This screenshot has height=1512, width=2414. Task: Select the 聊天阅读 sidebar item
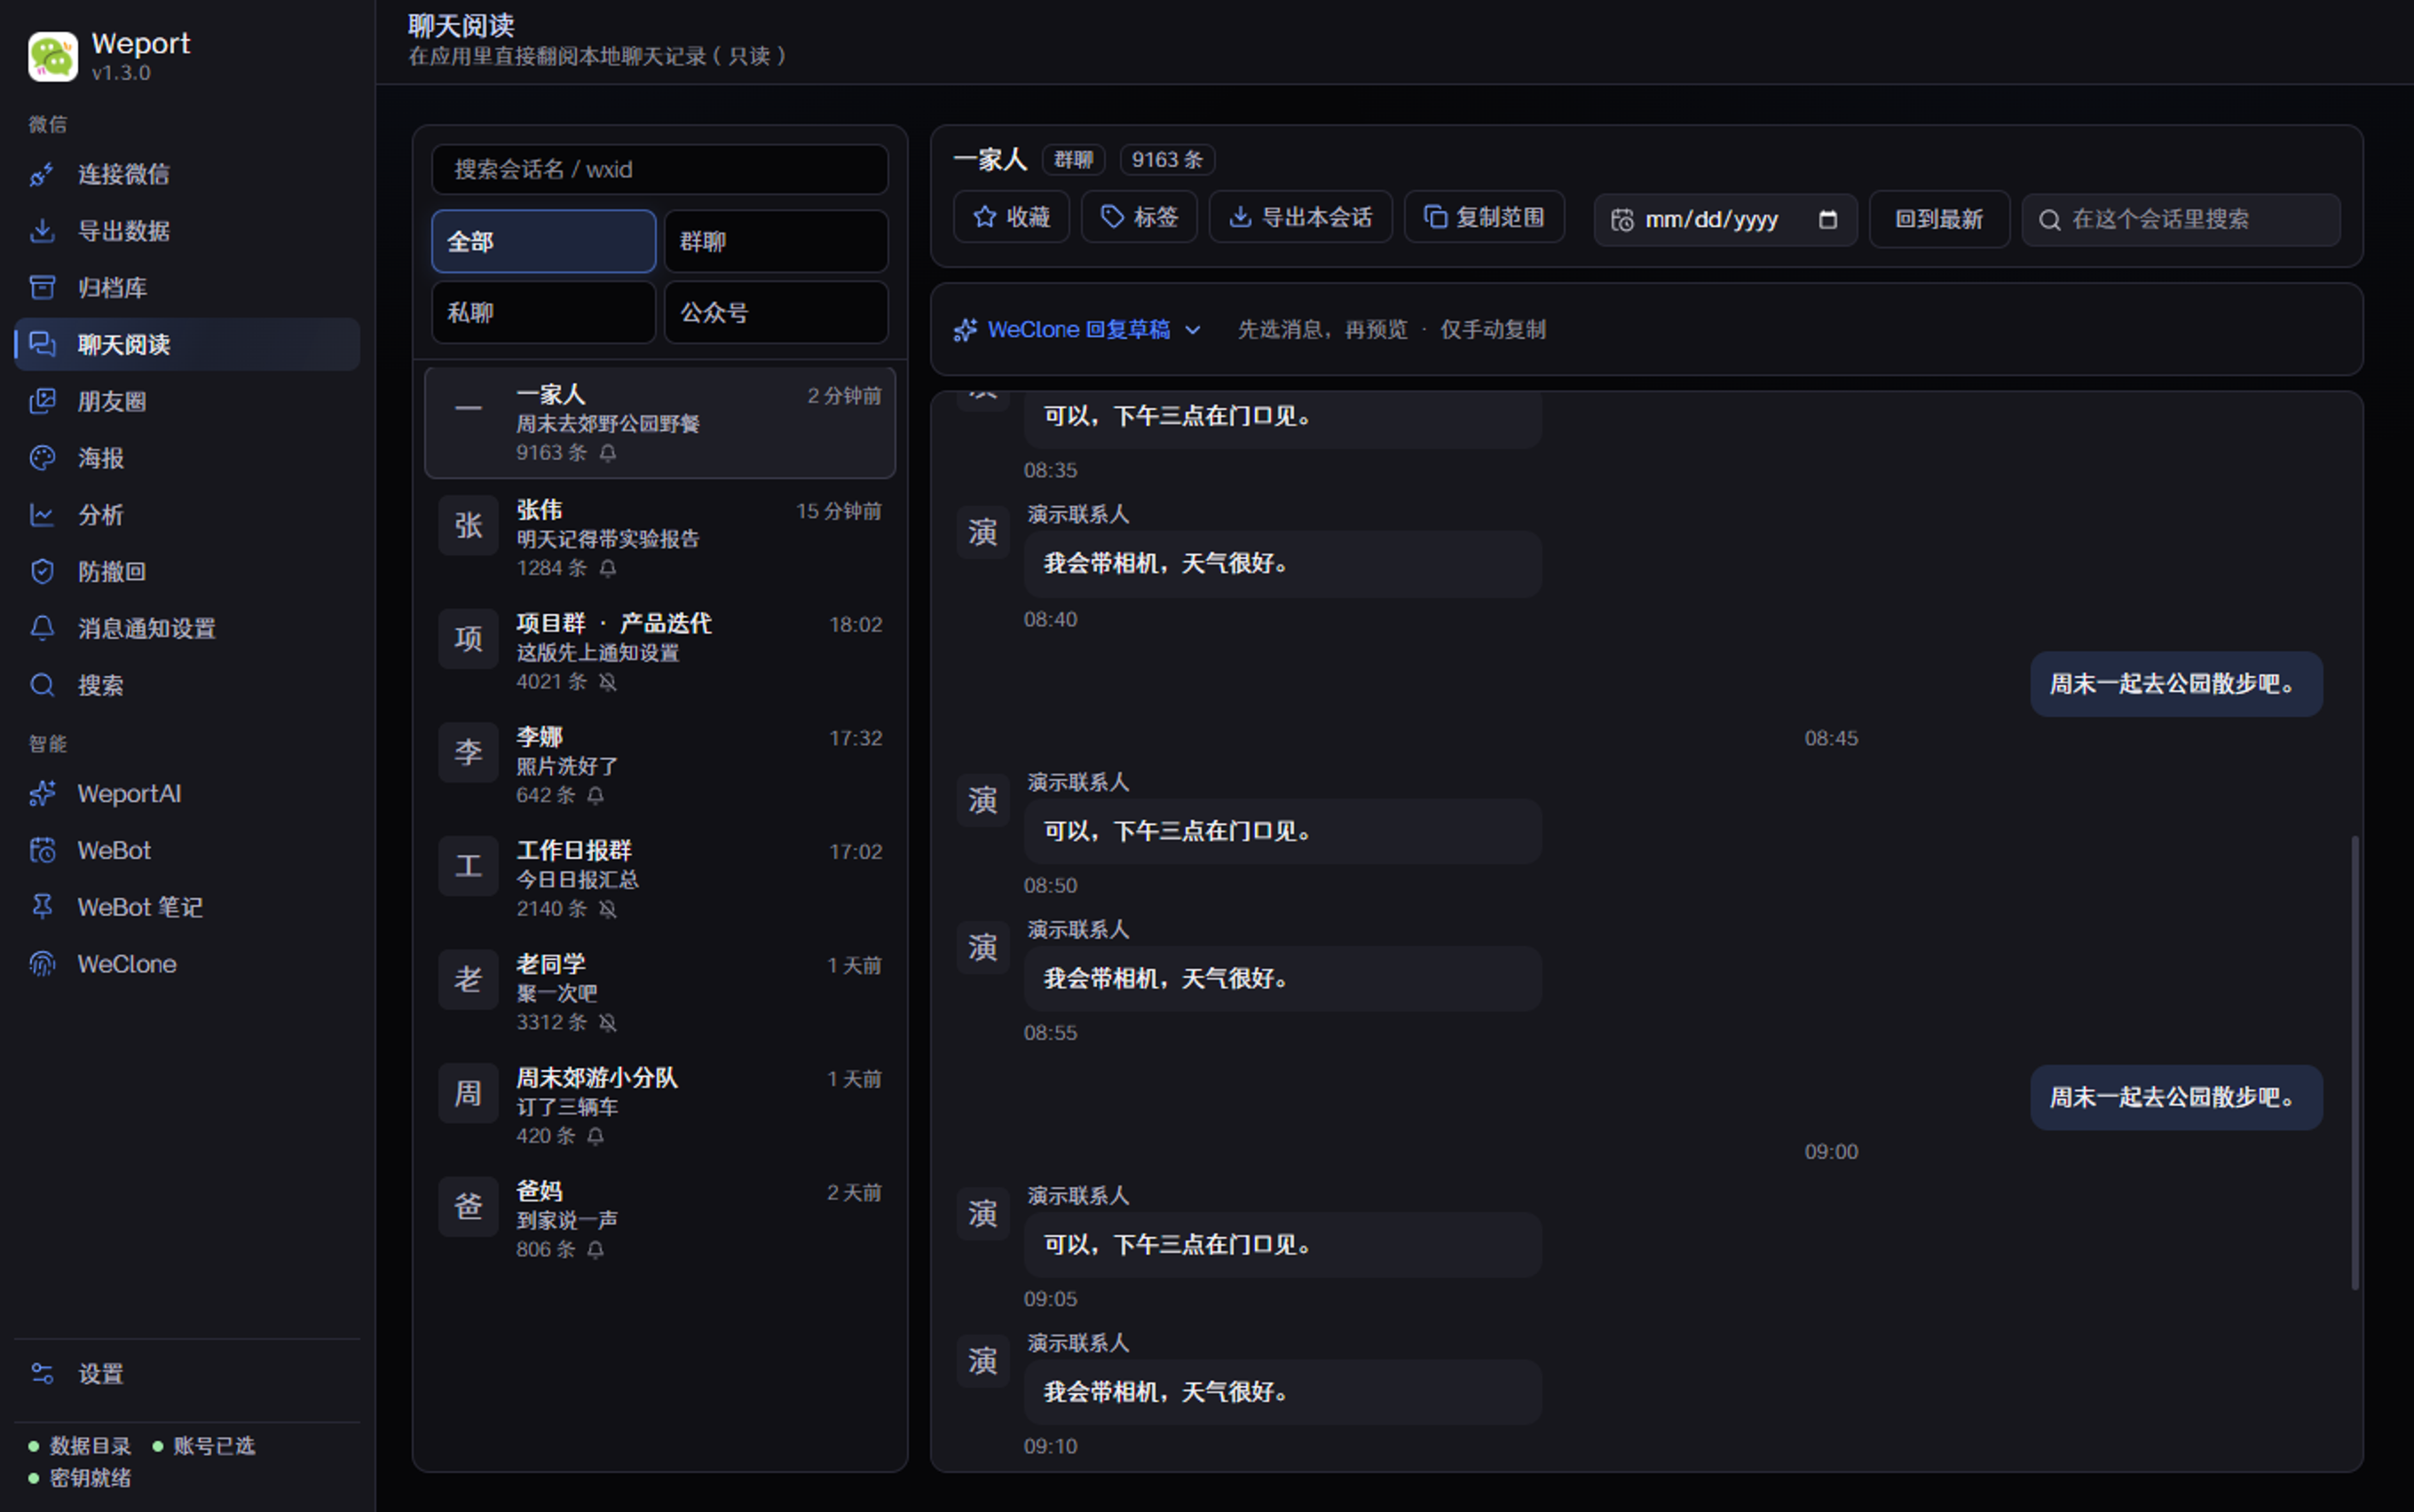click(188, 344)
